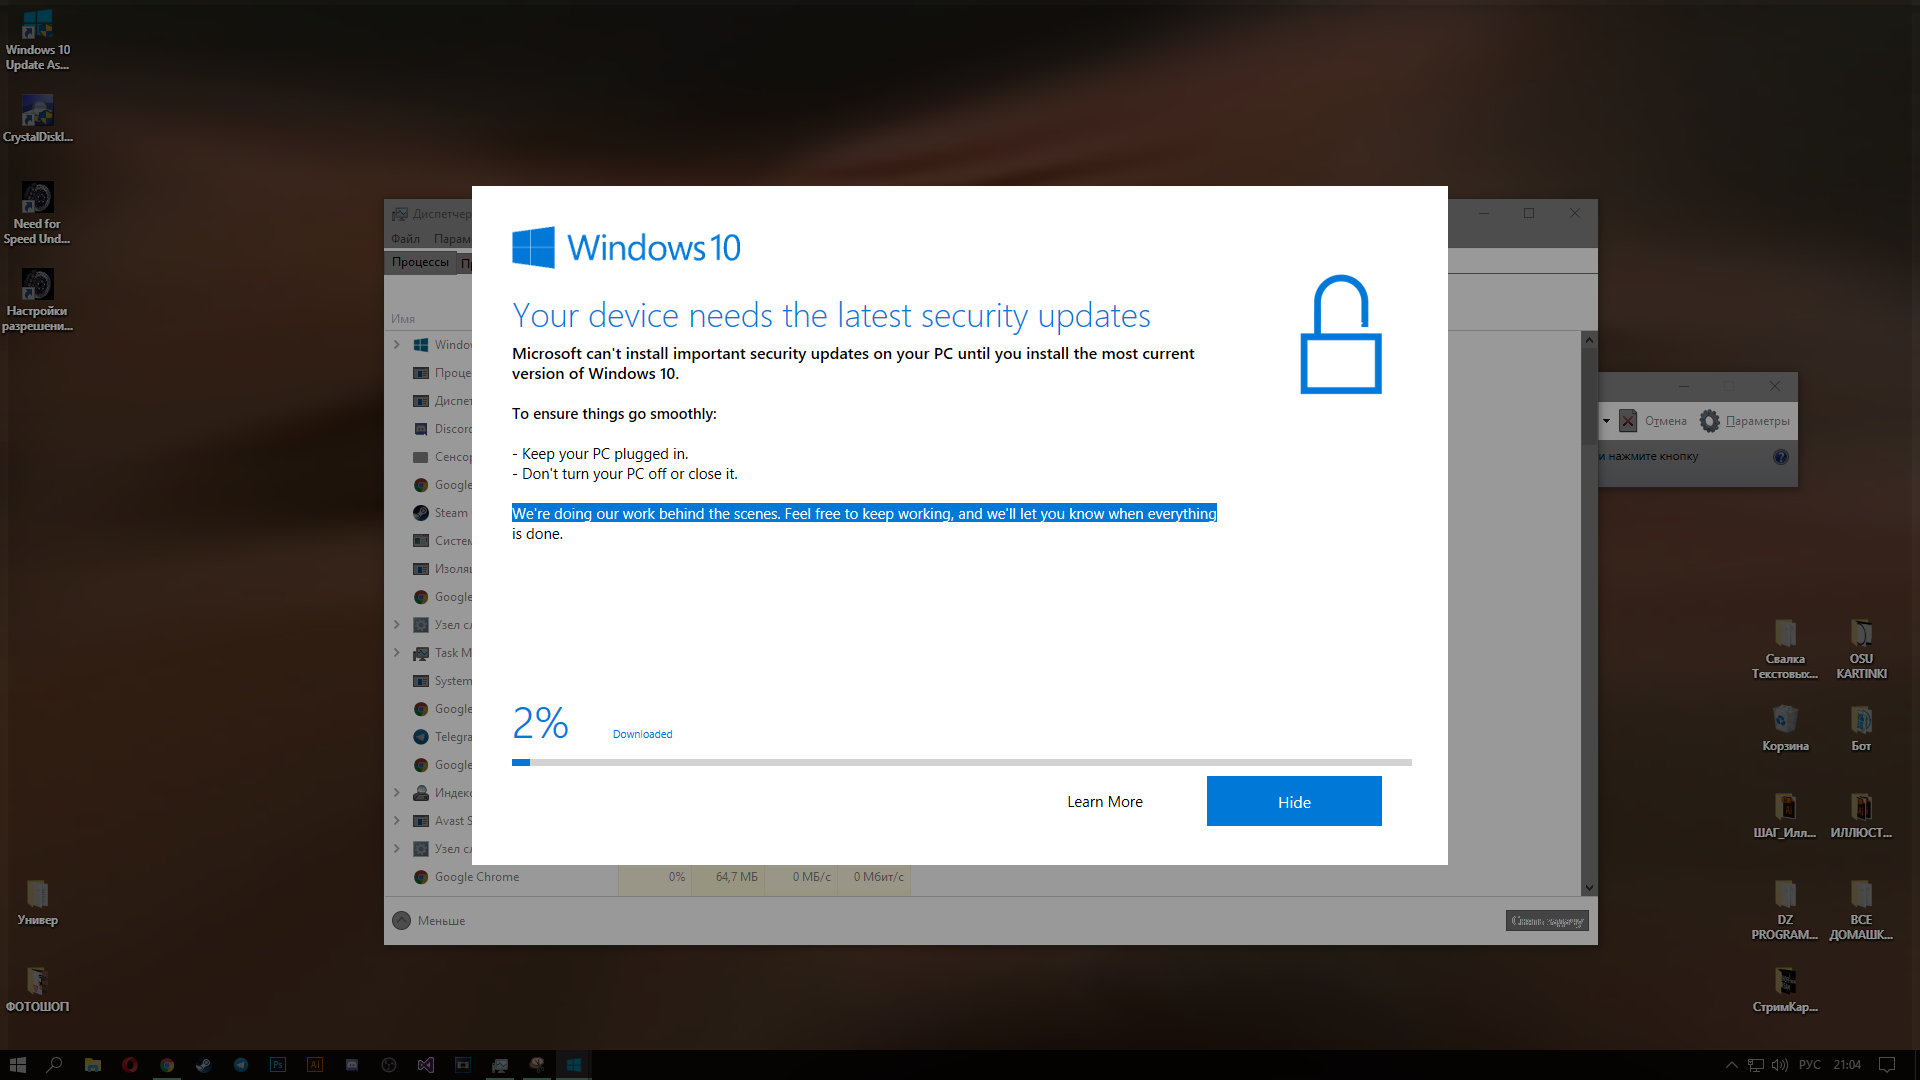
Task: Open Steam from the taskbar
Action: click(x=204, y=1065)
